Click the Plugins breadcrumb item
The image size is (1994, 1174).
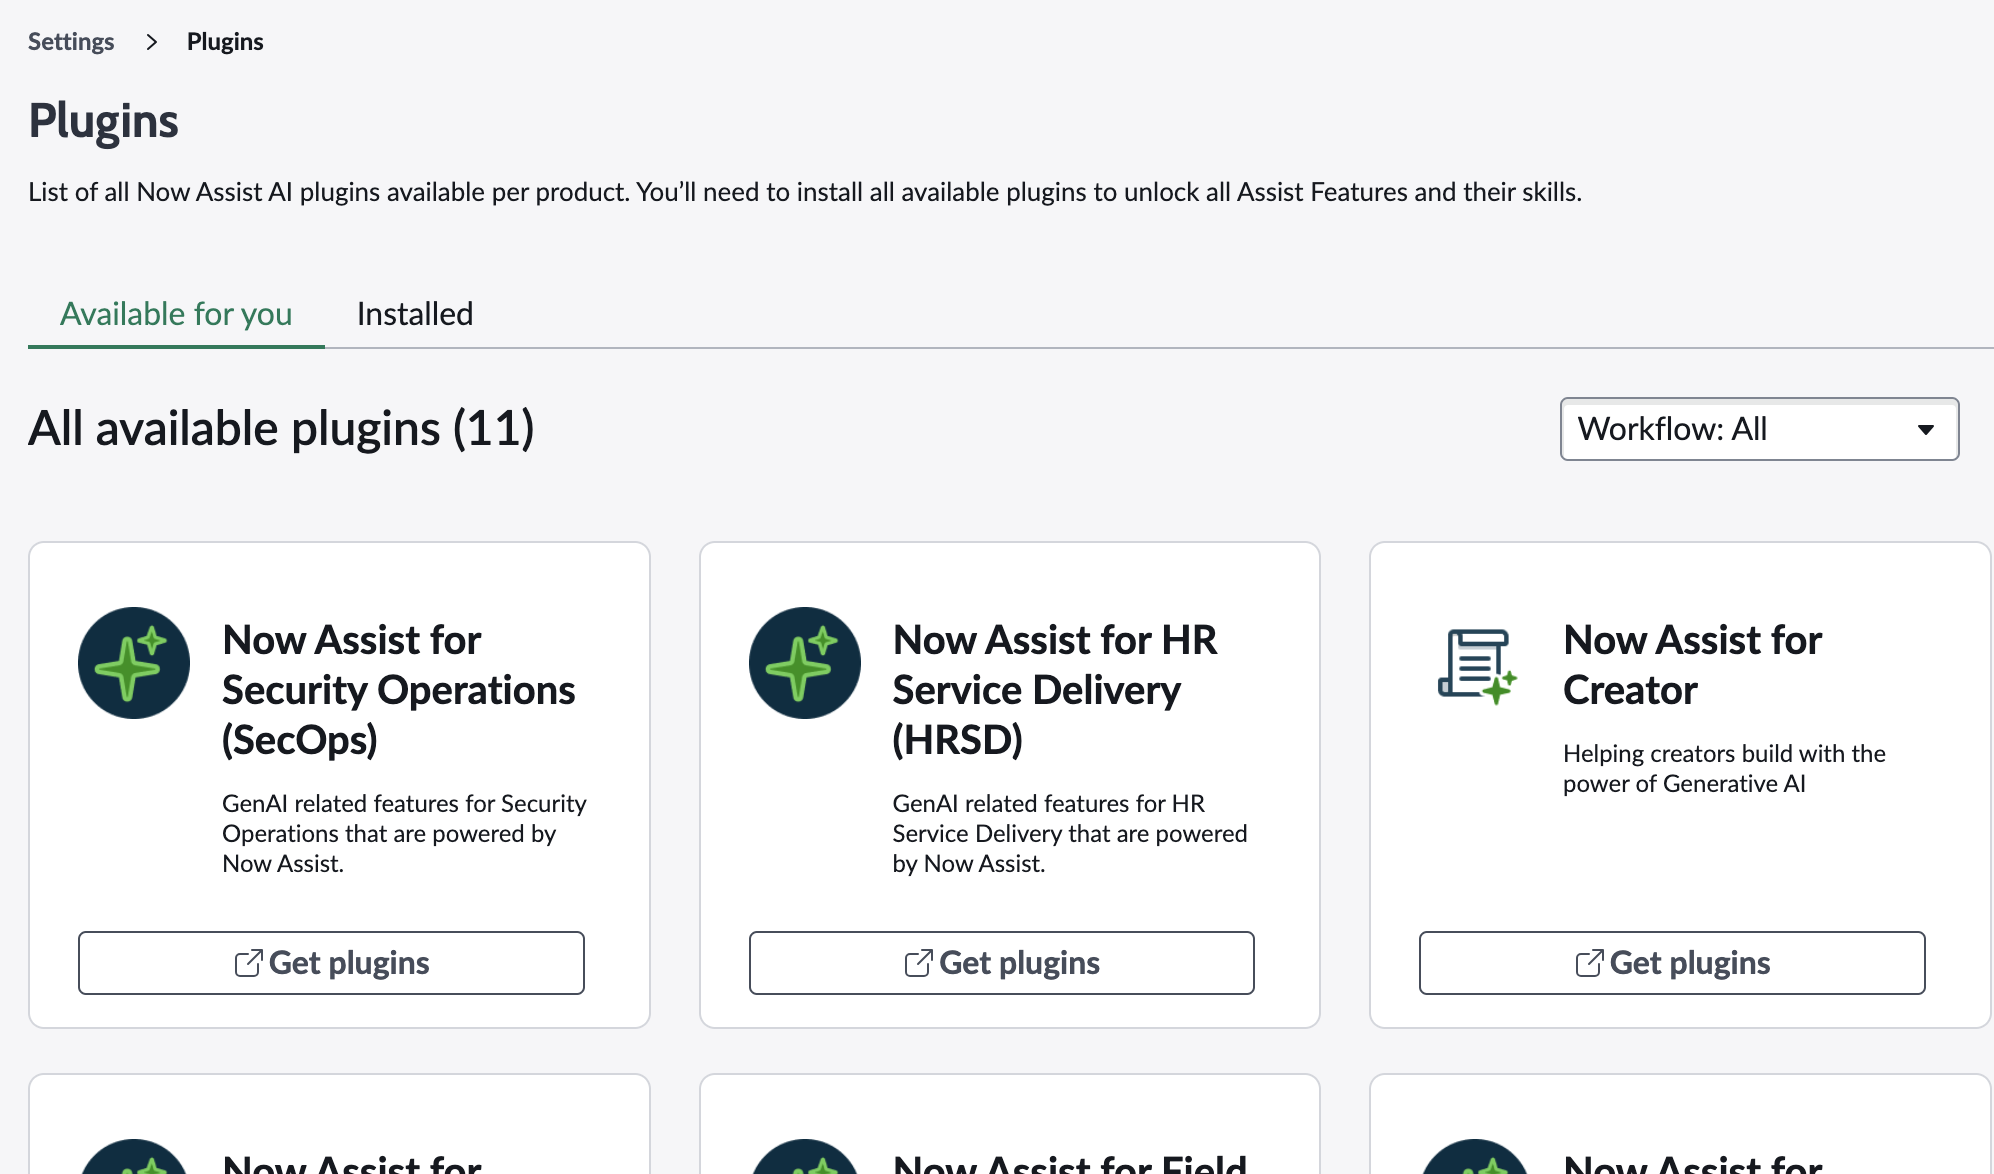[x=225, y=41]
